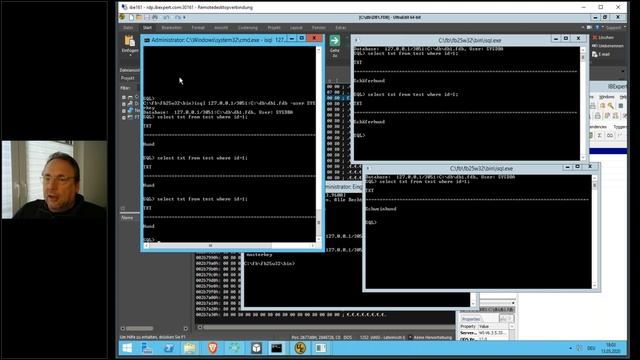Viewport: 640px width, 360px height.
Task: Switch to the Extras ribbon tab
Action: coord(341,28)
